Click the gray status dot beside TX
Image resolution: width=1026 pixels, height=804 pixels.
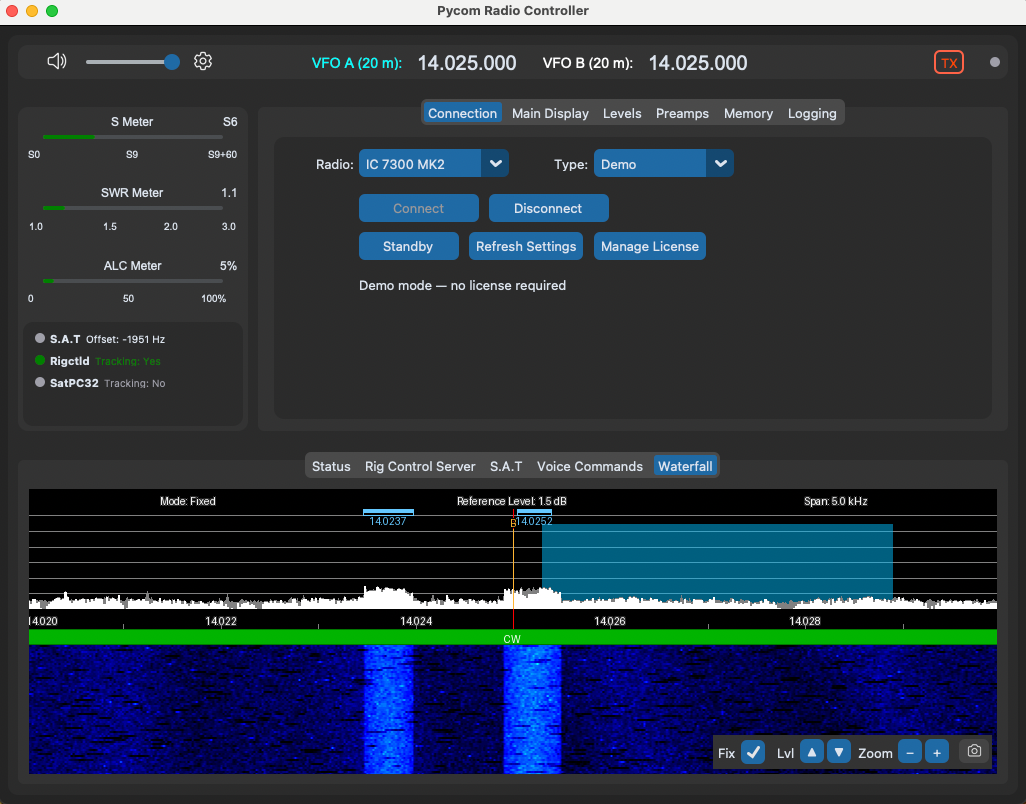coord(995,62)
